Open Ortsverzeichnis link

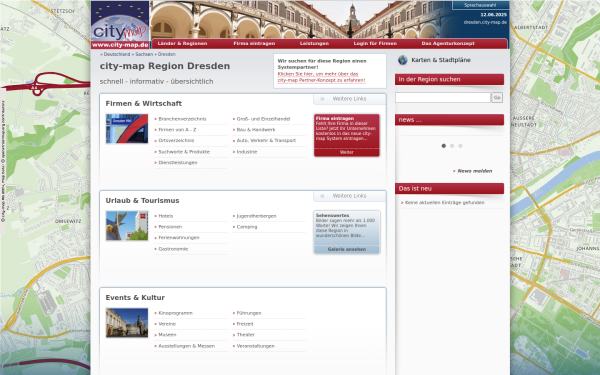click(176, 140)
